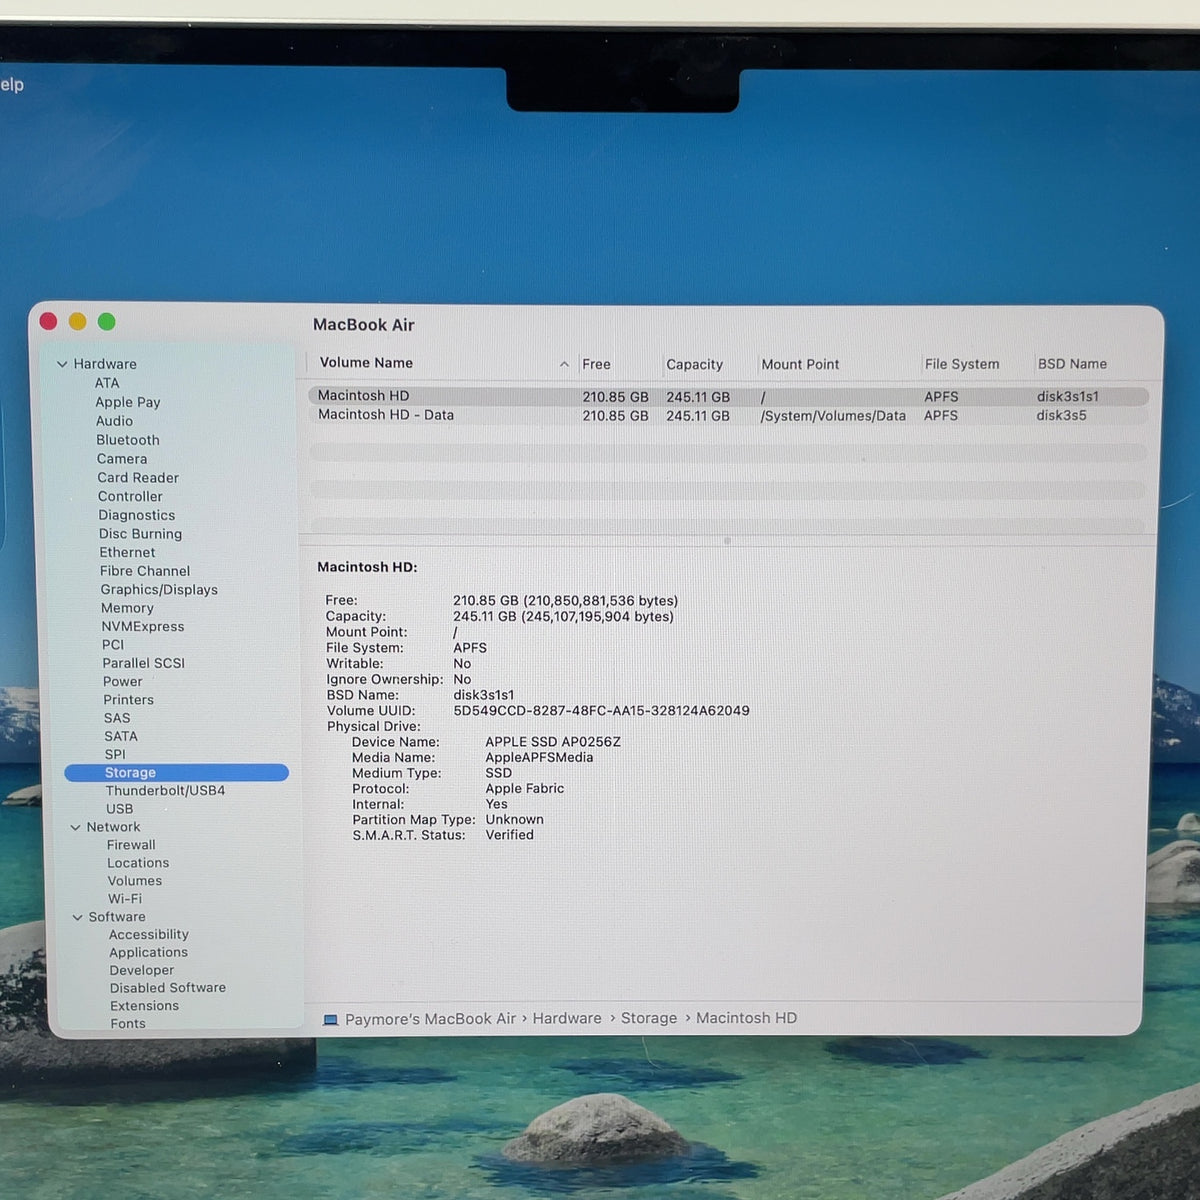This screenshot has height=1200, width=1200.
Task: Click Storage in the path bar
Action: click(649, 1018)
